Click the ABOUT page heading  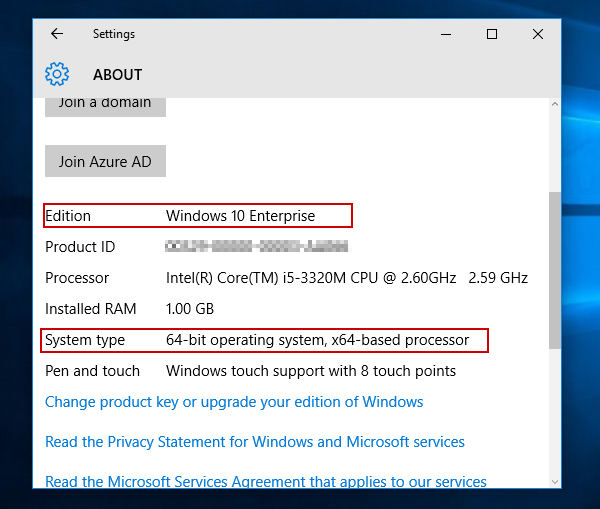[x=117, y=75]
